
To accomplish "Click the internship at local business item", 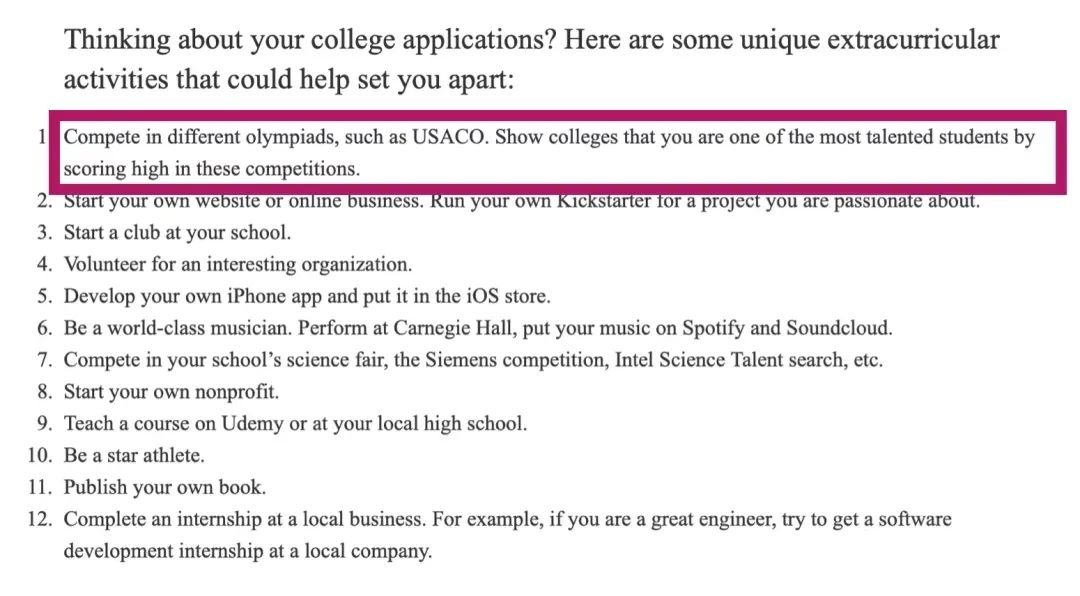I will coord(508,535).
